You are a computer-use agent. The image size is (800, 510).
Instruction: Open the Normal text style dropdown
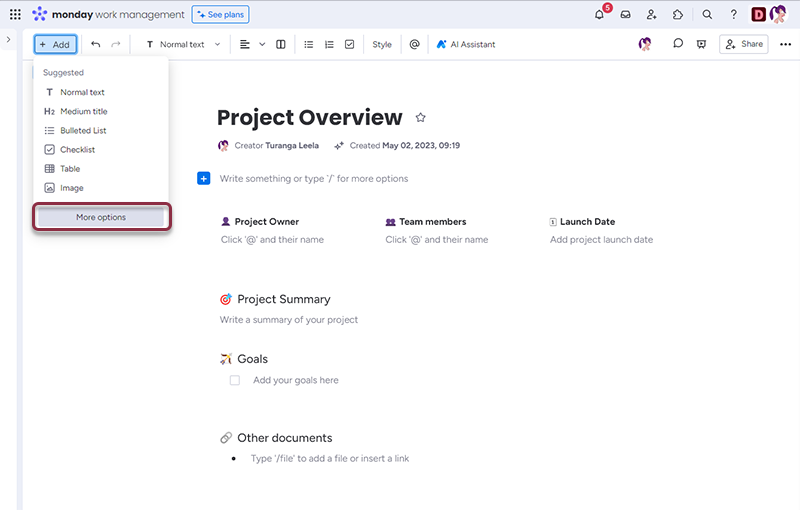[x=183, y=44]
